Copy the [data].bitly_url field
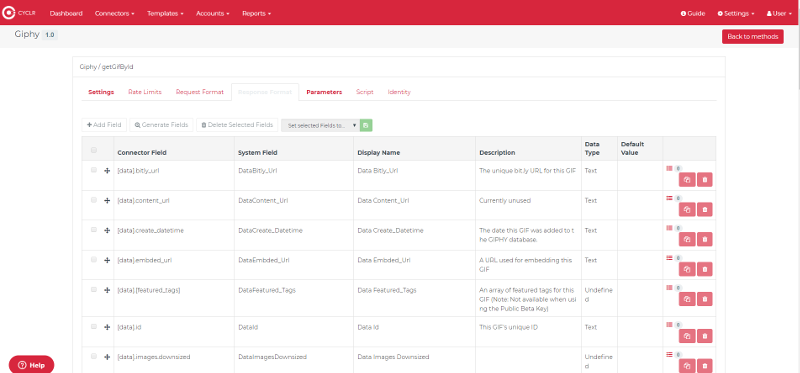Screen dimensions: 800x373 [x=687, y=180]
